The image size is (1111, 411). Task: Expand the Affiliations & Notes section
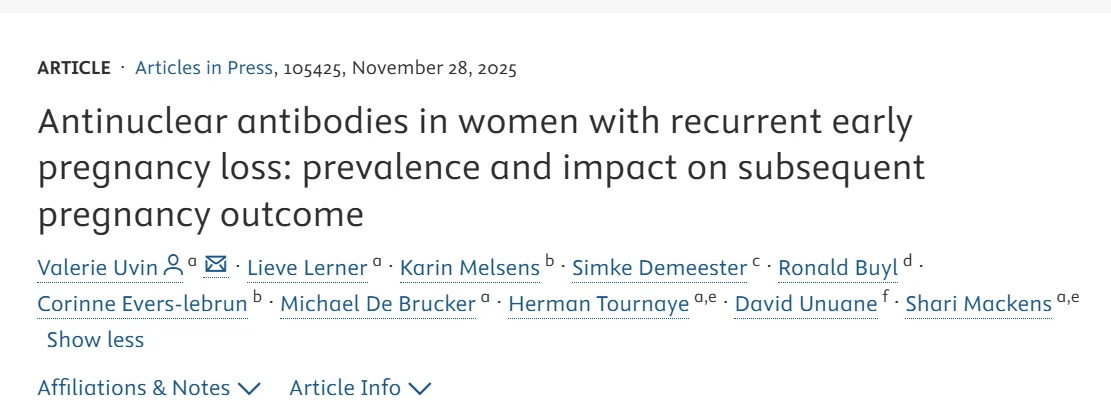pos(148,388)
